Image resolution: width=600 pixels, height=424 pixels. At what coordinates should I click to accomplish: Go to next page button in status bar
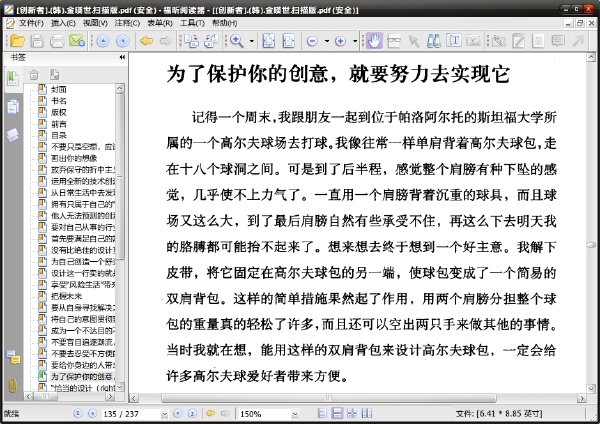pos(177,413)
